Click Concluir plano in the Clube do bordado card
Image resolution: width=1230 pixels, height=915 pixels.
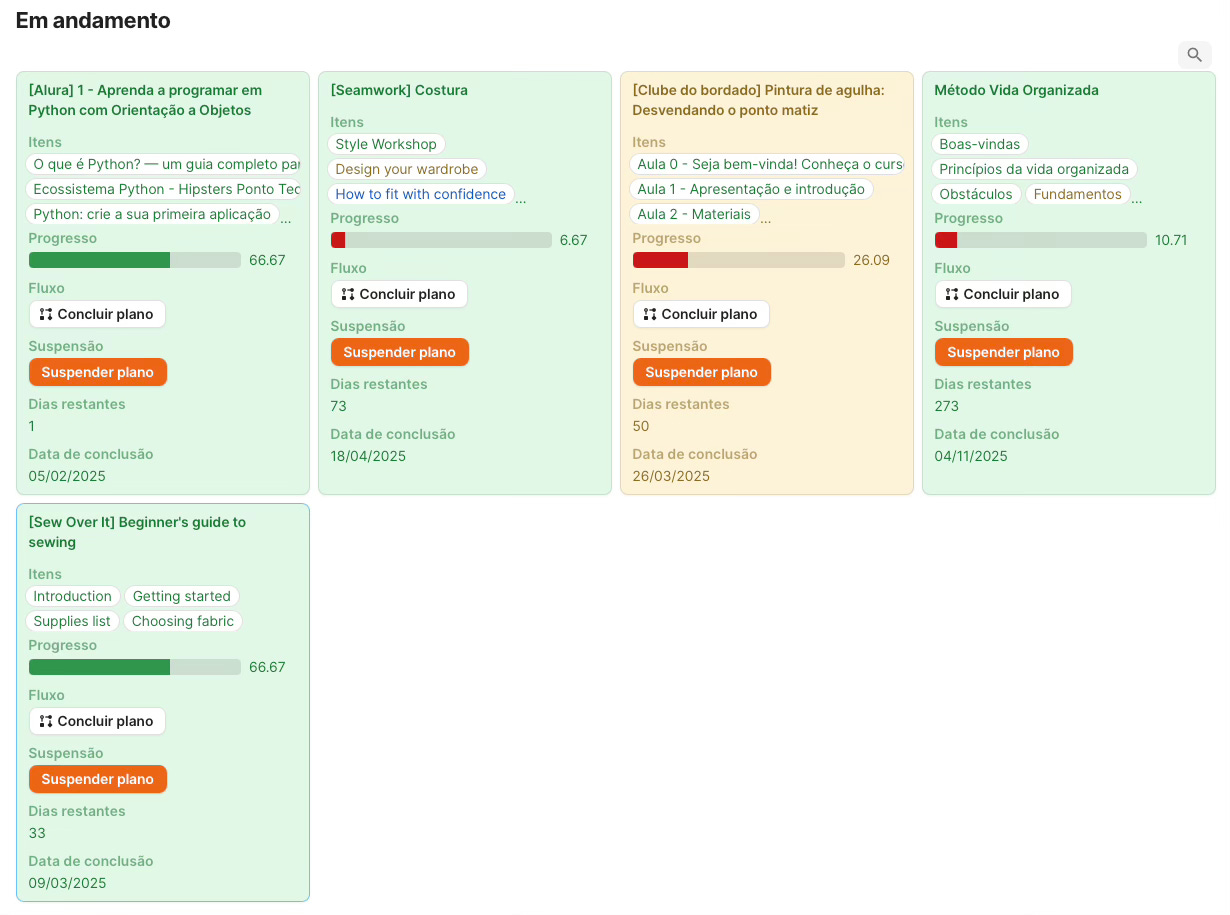pyautogui.click(x=701, y=314)
